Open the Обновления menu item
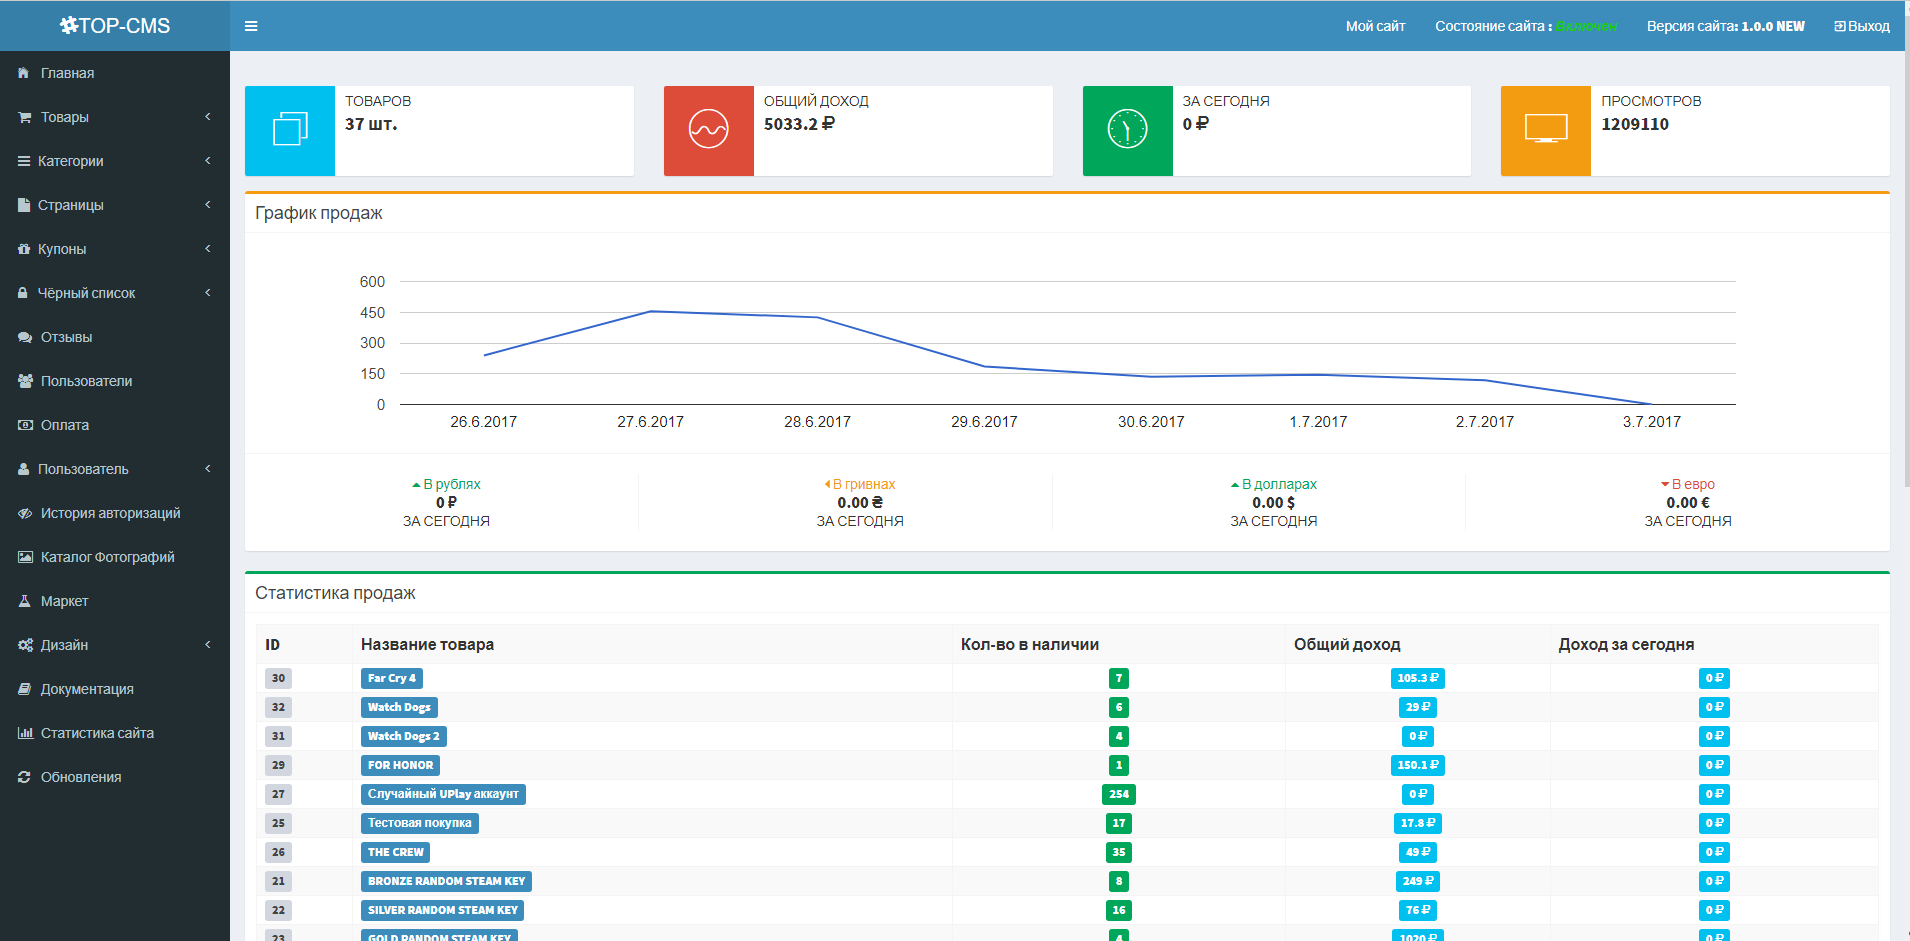Image resolution: width=1910 pixels, height=941 pixels. (x=115, y=777)
